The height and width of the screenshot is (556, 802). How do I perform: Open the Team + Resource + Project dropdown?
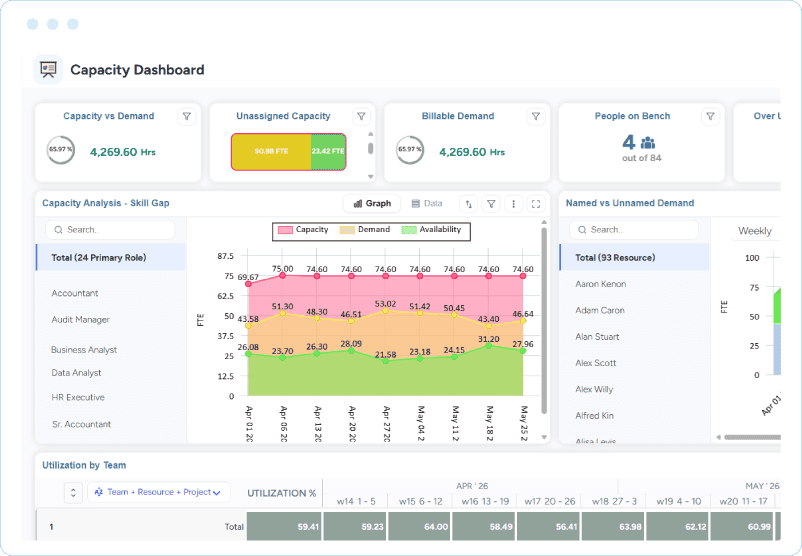tap(159, 492)
